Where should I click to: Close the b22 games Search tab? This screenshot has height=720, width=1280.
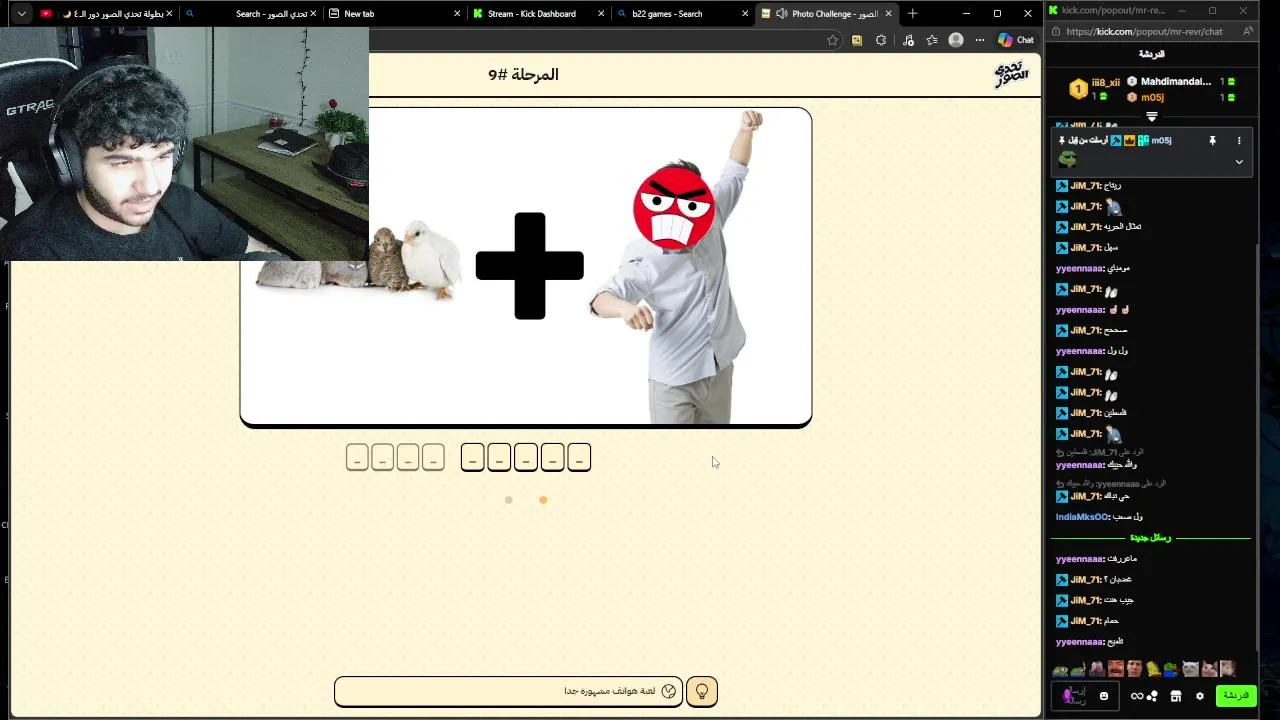[745, 14]
